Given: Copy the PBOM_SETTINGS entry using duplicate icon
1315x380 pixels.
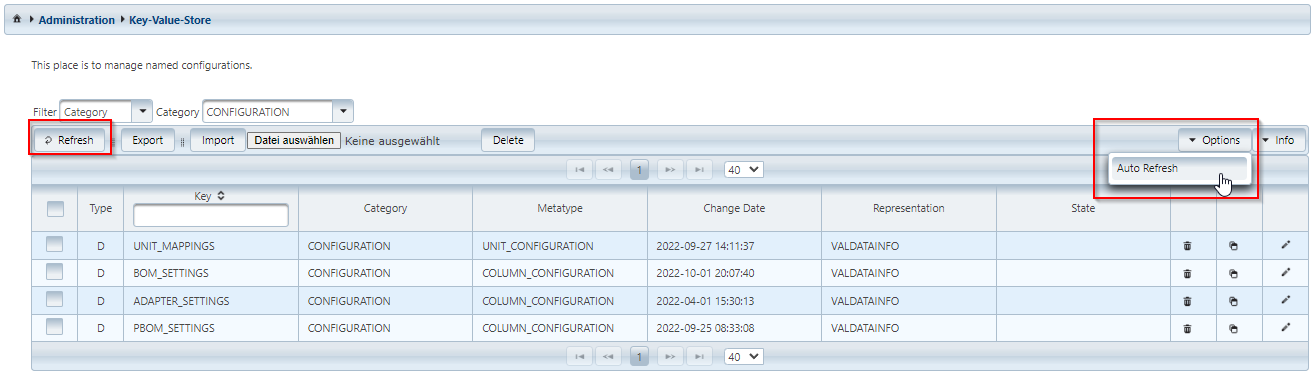Looking at the screenshot, I should (1233, 328).
